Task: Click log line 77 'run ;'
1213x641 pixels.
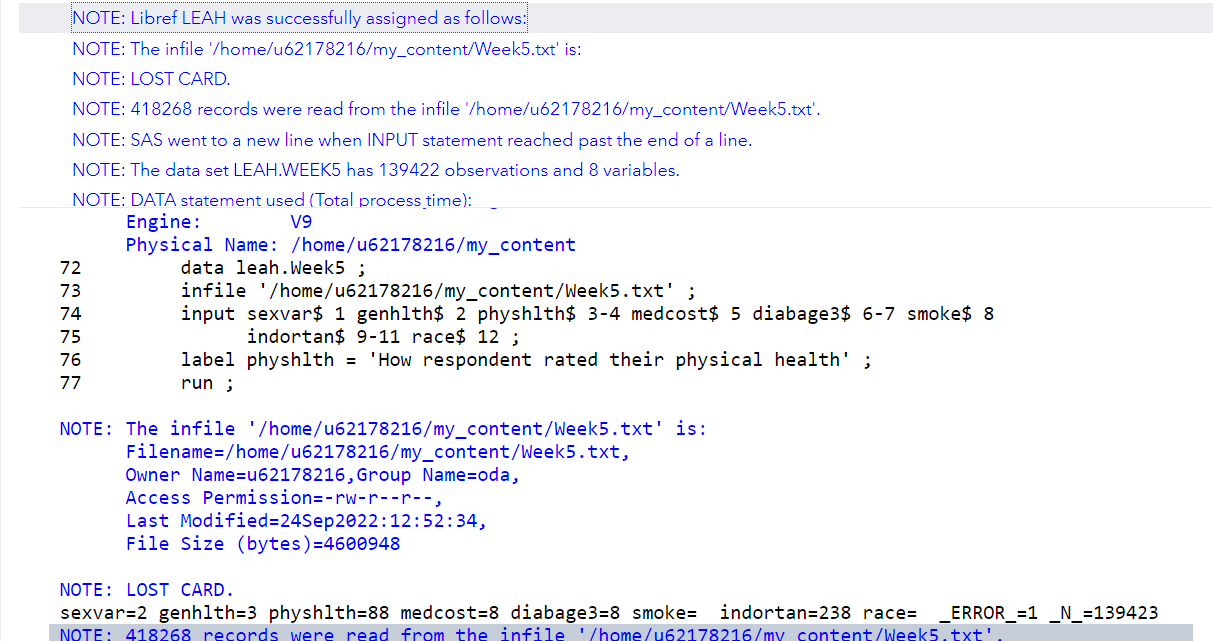Action: [x=207, y=383]
